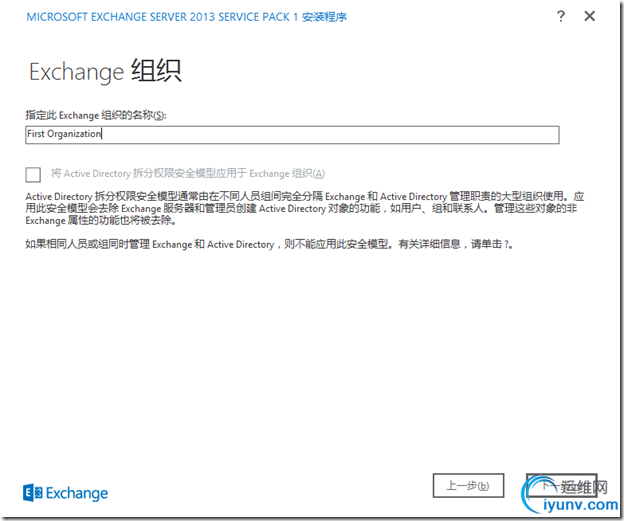The image size is (624, 521).
Task: Go back with the 上一步 button
Action: pyautogui.click(x=468, y=485)
